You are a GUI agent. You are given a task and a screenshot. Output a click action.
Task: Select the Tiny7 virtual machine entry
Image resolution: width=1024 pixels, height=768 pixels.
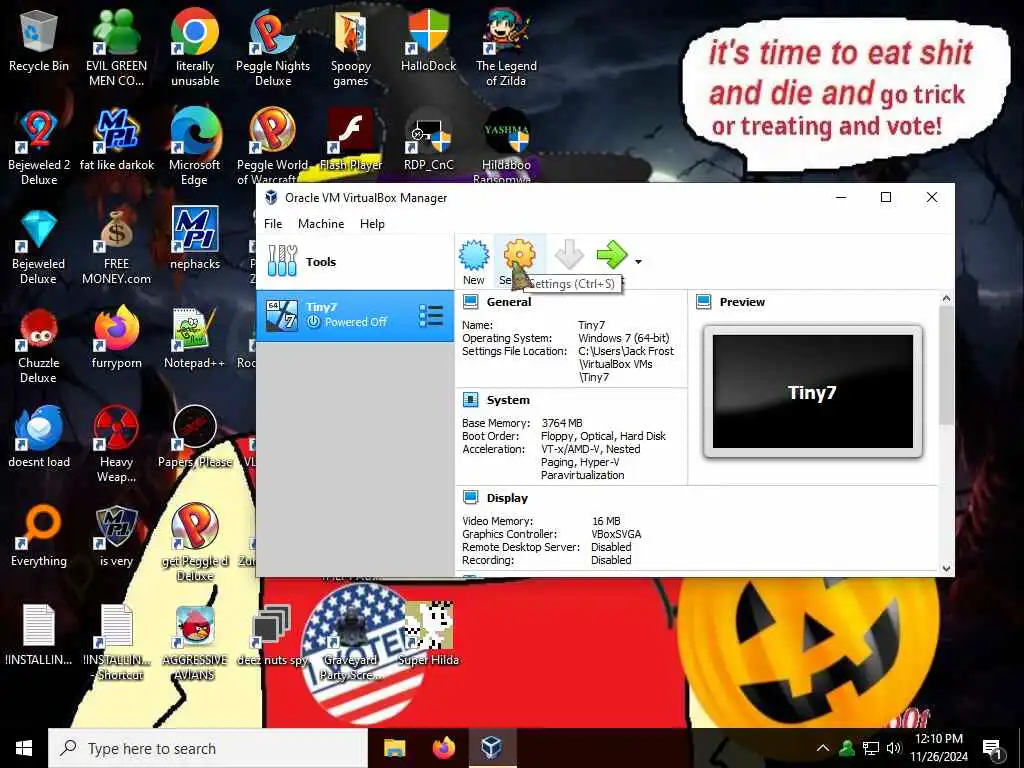(x=355, y=315)
